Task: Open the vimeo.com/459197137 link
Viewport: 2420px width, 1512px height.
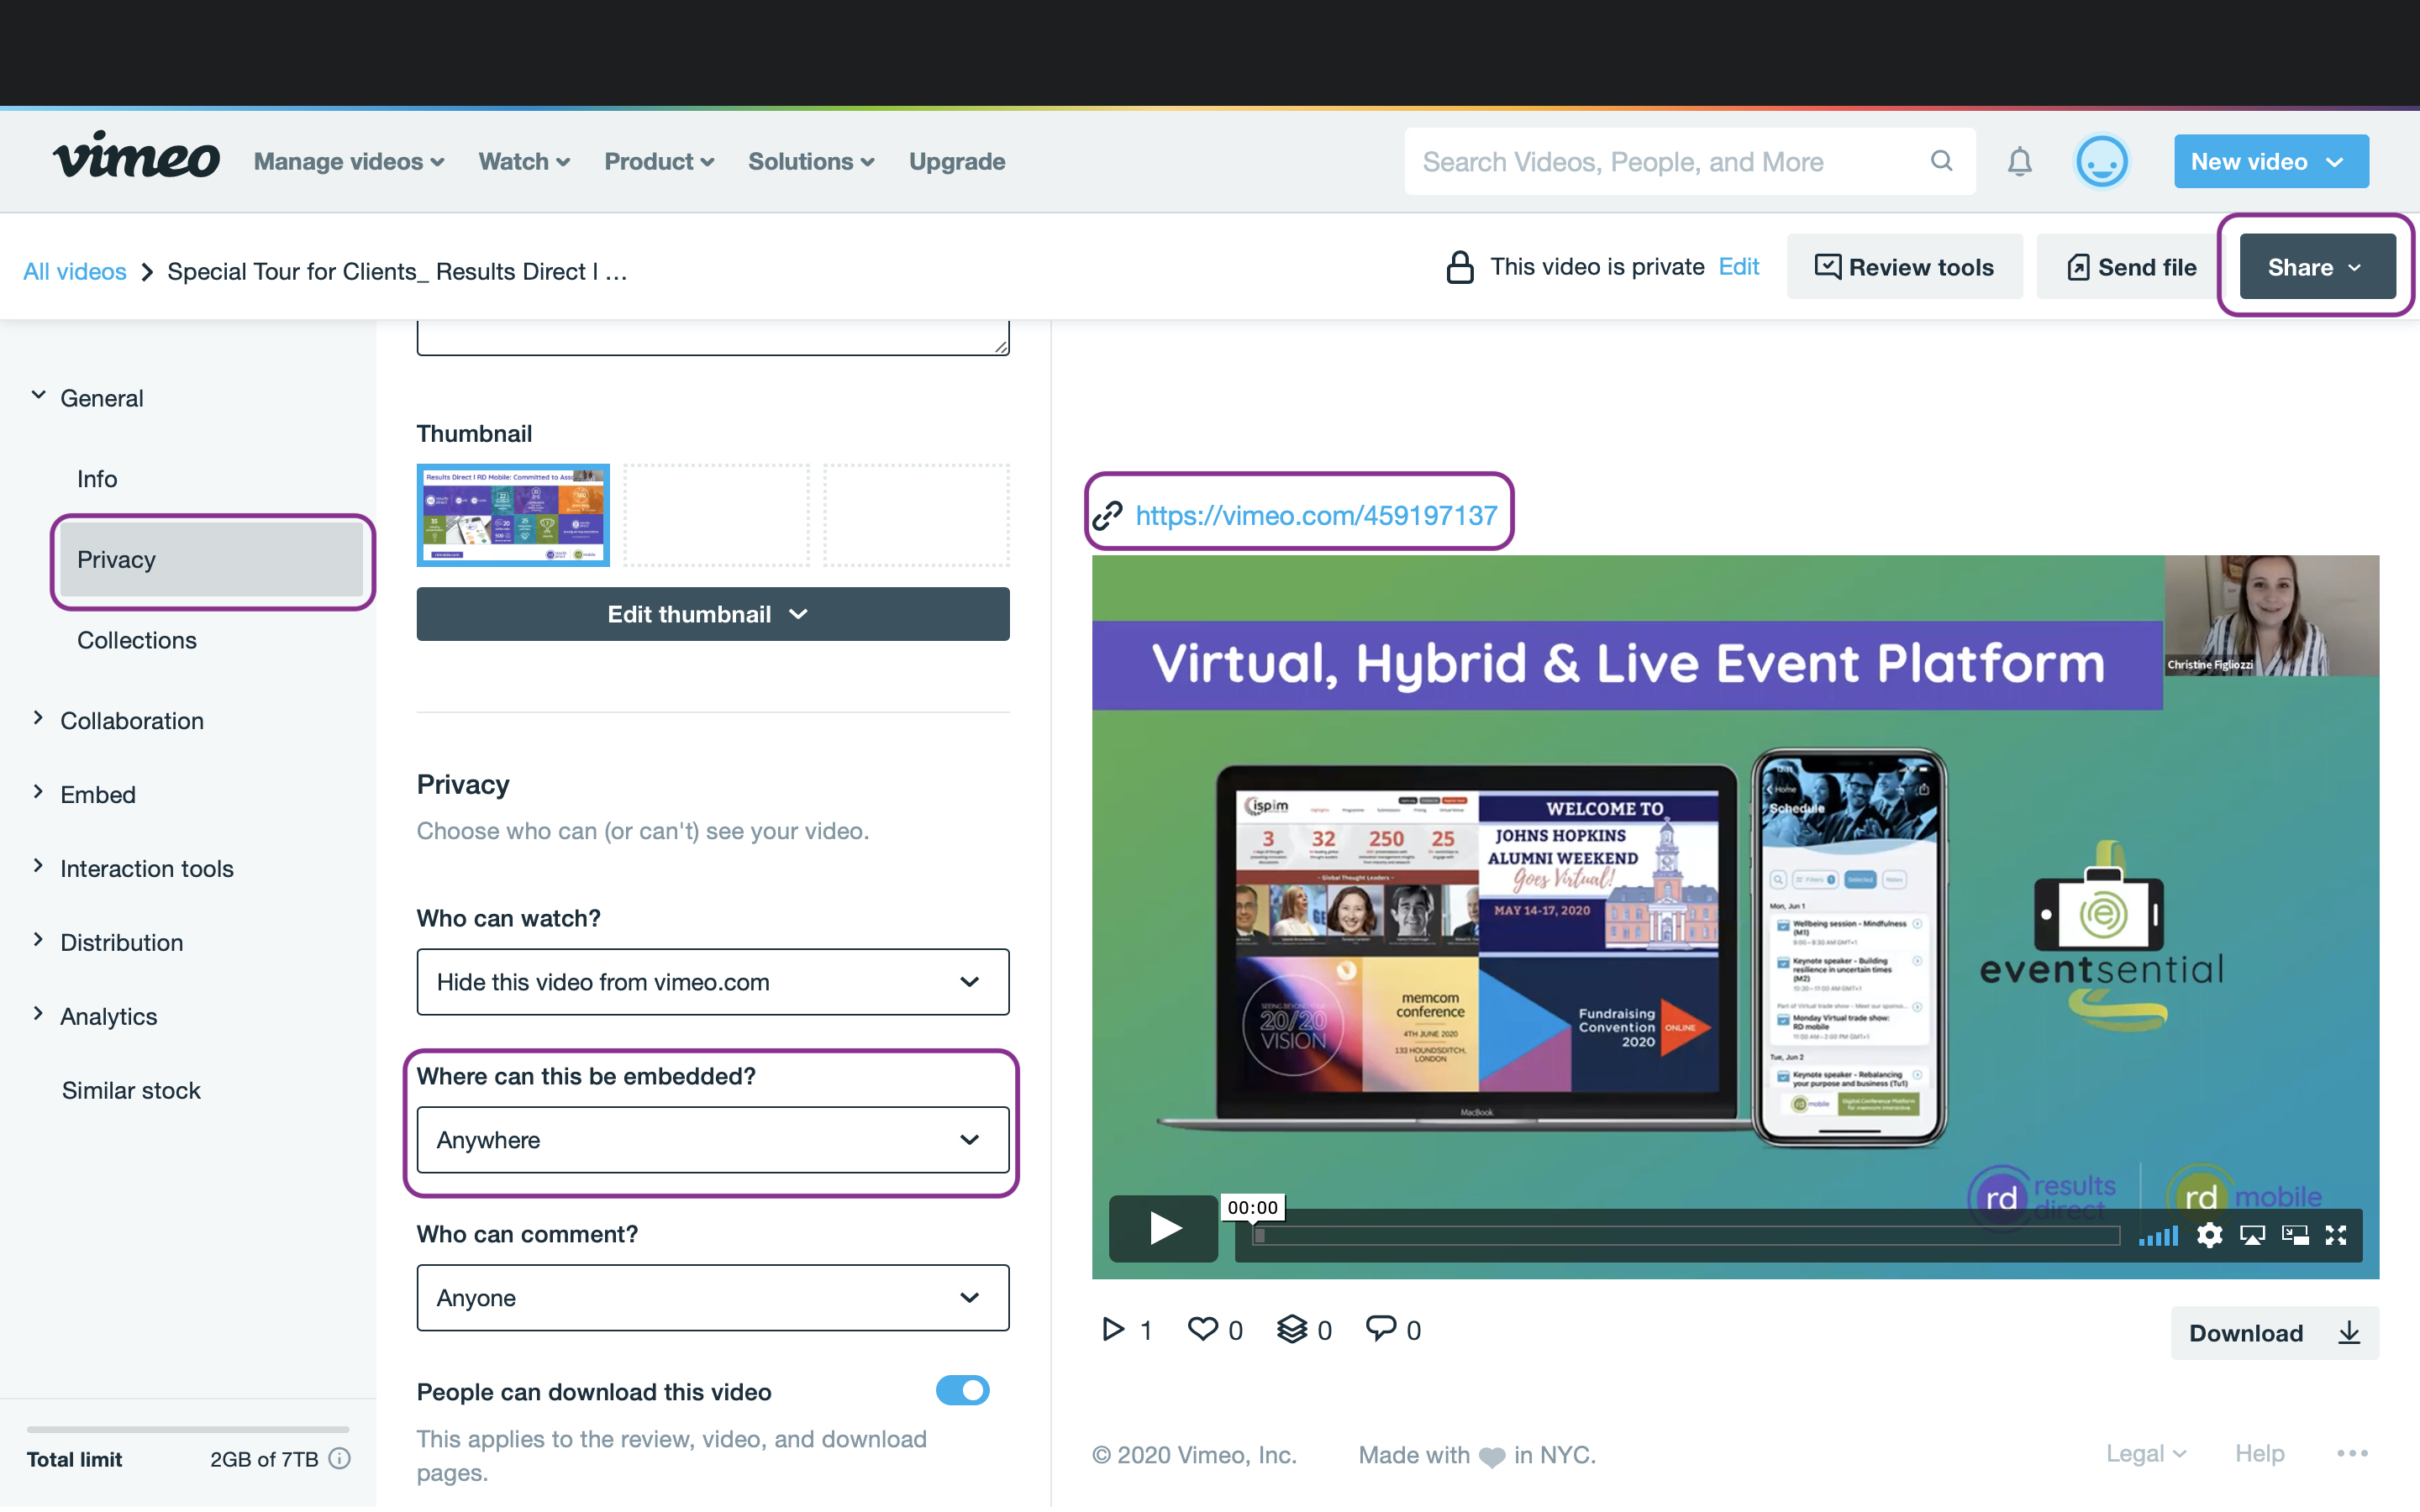Action: [1316, 515]
